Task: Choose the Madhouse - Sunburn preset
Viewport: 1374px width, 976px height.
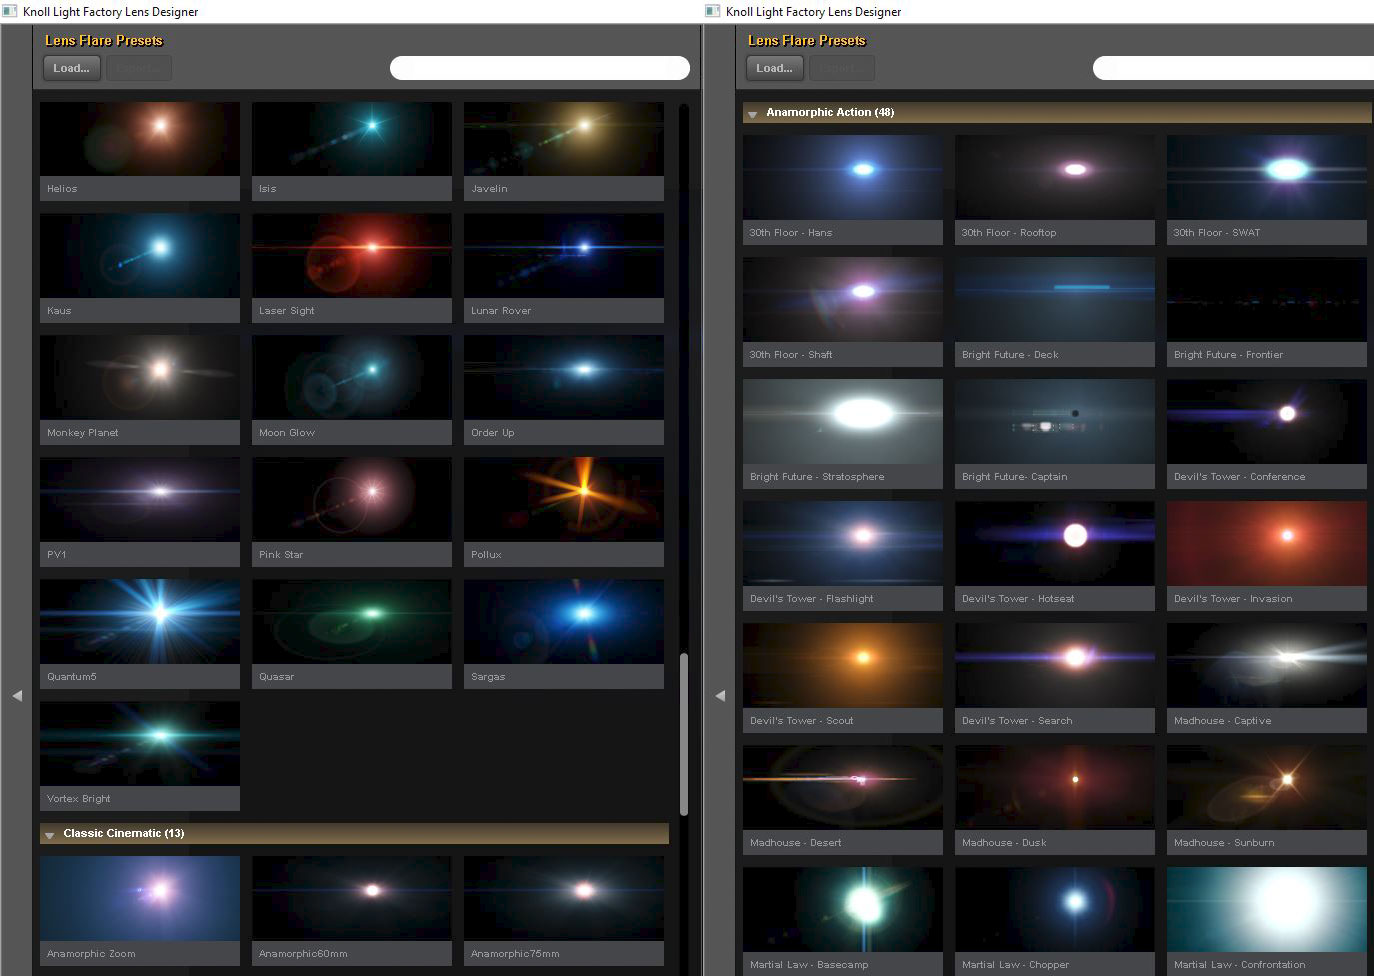Action: pos(1266,788)
